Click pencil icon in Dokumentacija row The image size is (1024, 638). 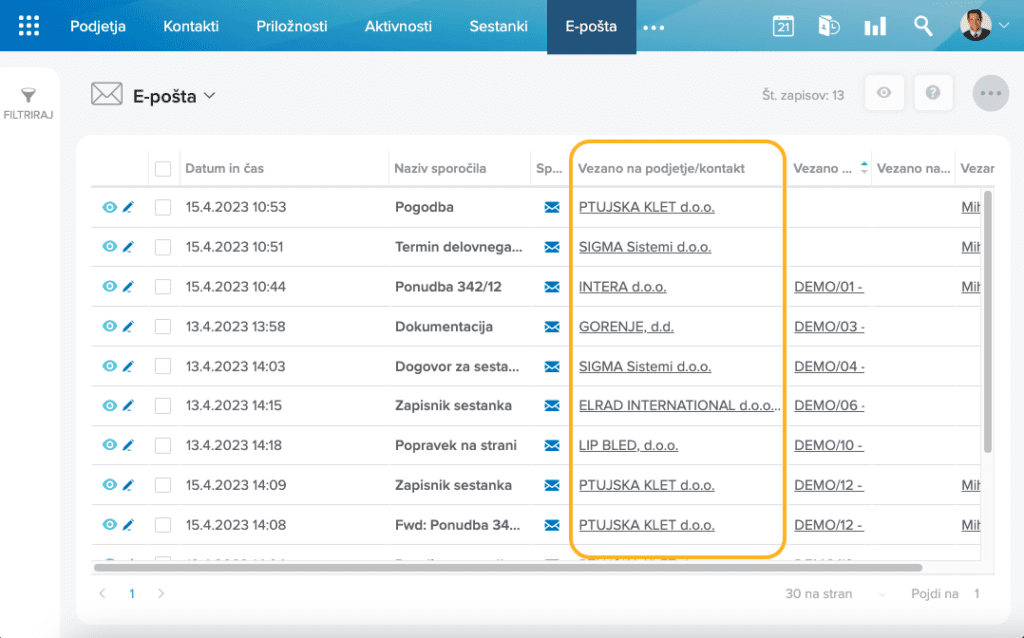pyautogui.click(x=128, y=327)
